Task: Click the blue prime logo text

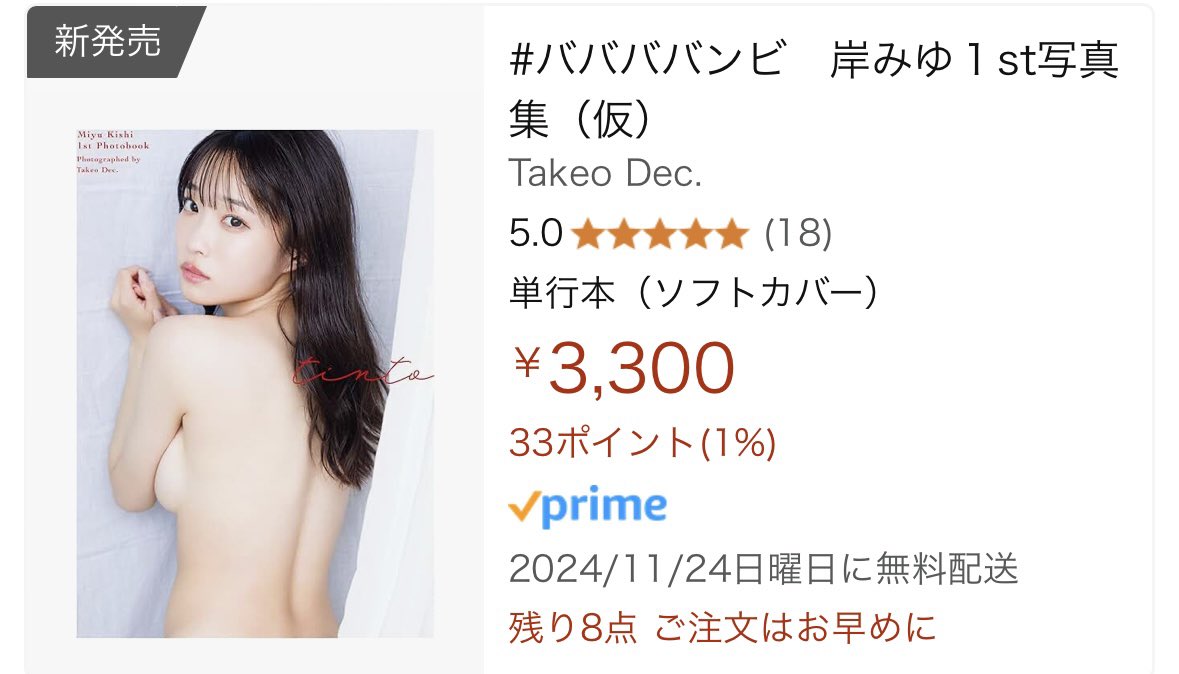Action: 604,505
